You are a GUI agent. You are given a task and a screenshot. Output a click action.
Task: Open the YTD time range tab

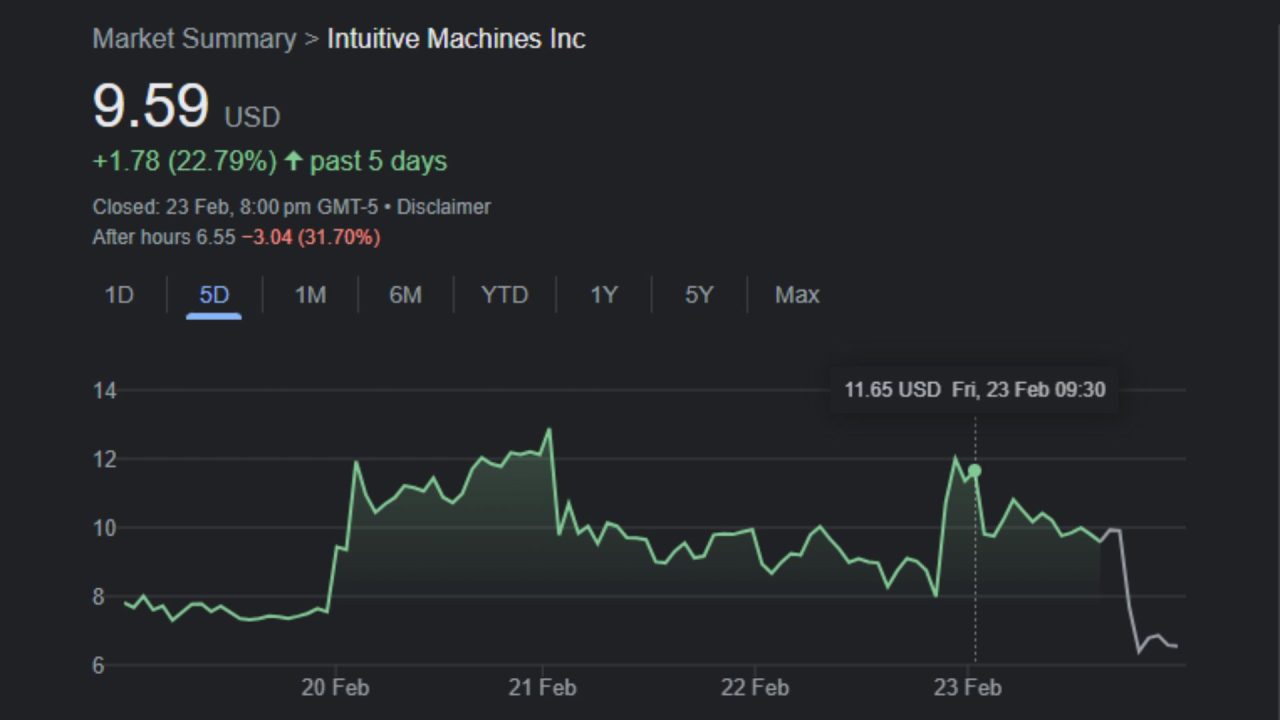tap(504, 295)
